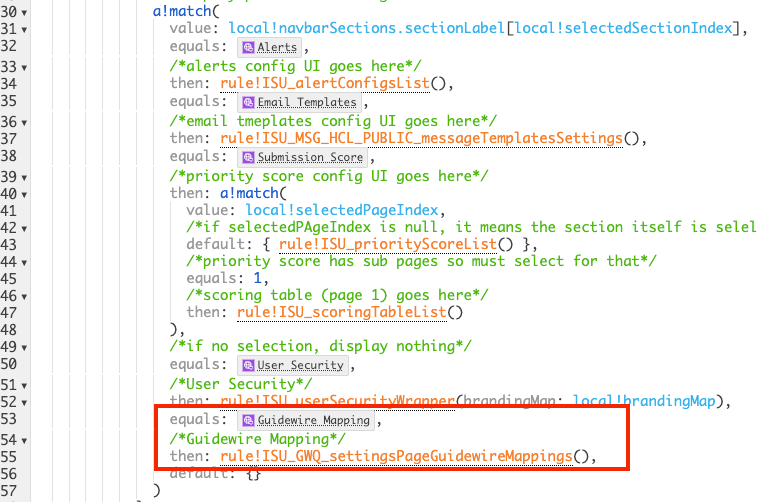Image resolution: width=757 pixels, height=502 pixels.
Task: Click the value 1 on line 45
Action: pyautogui.click(x=257, y=278)
